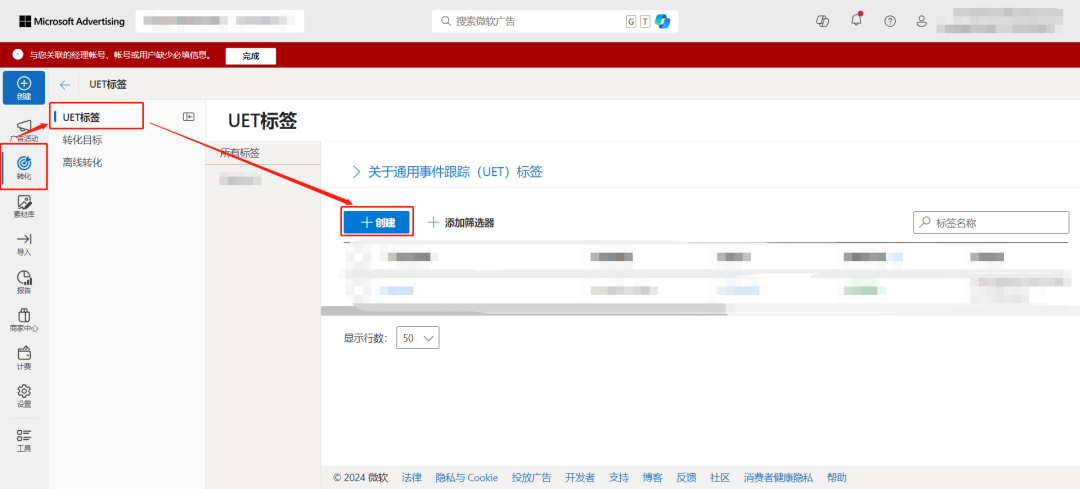
Task: Click the Microsoft Advertising logo
Action: coord(72,21)
